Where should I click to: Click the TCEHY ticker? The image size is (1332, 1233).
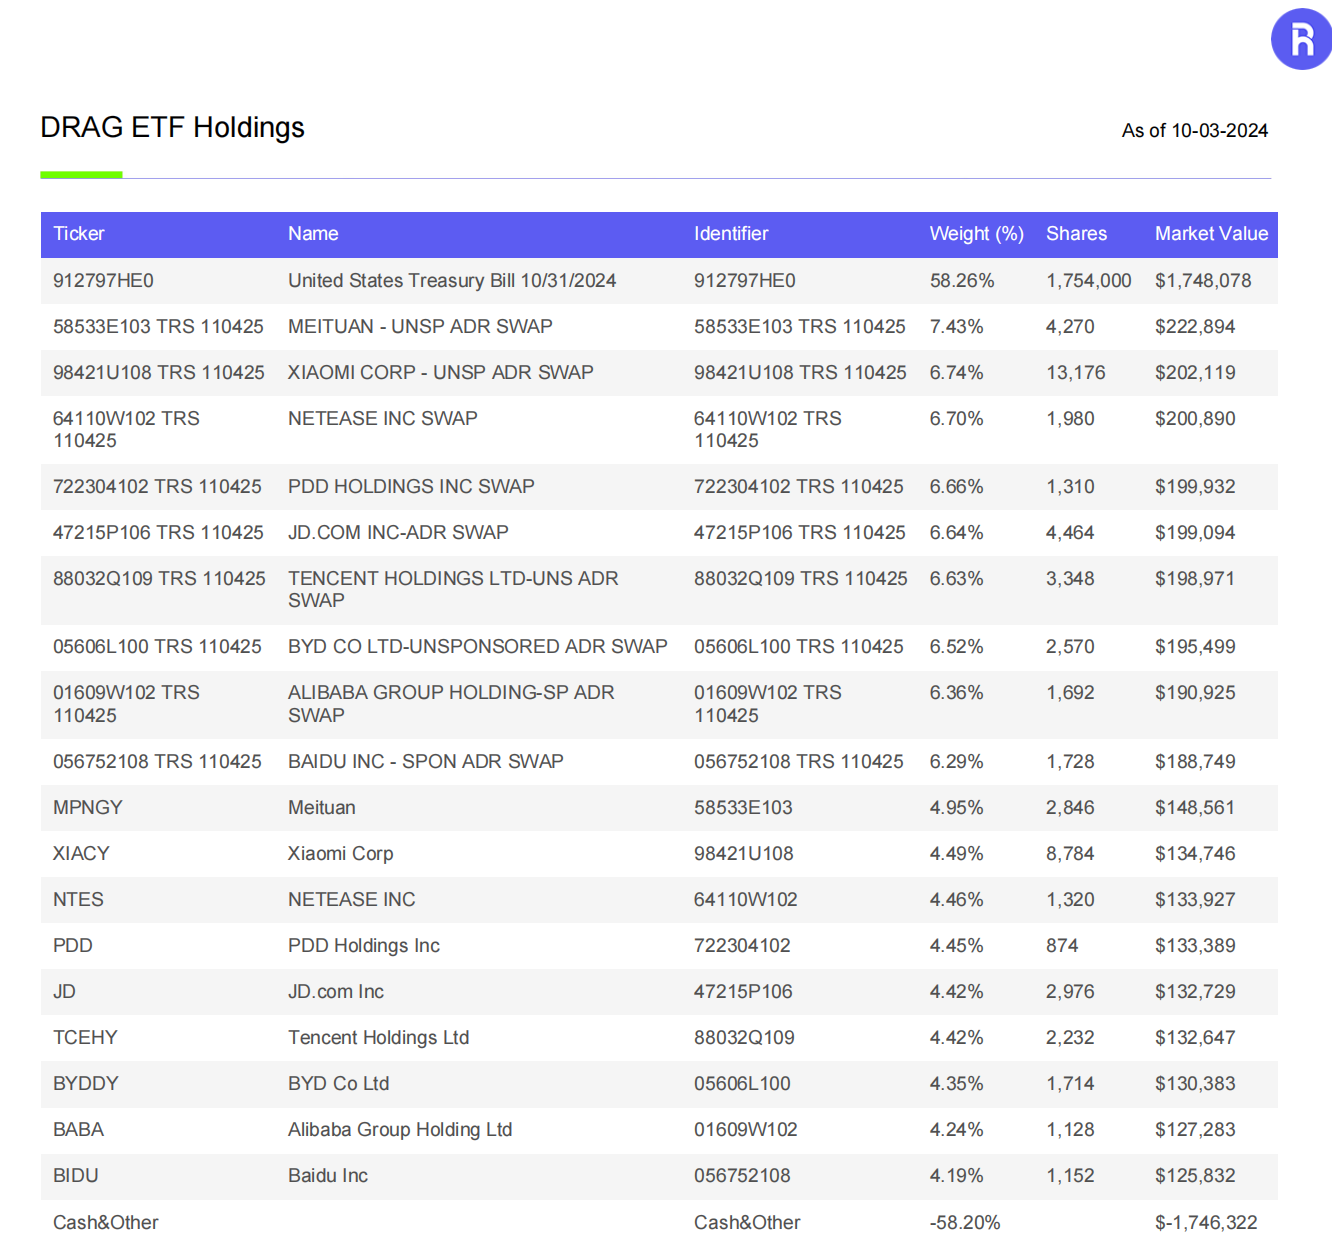(x=85, y=1038)
